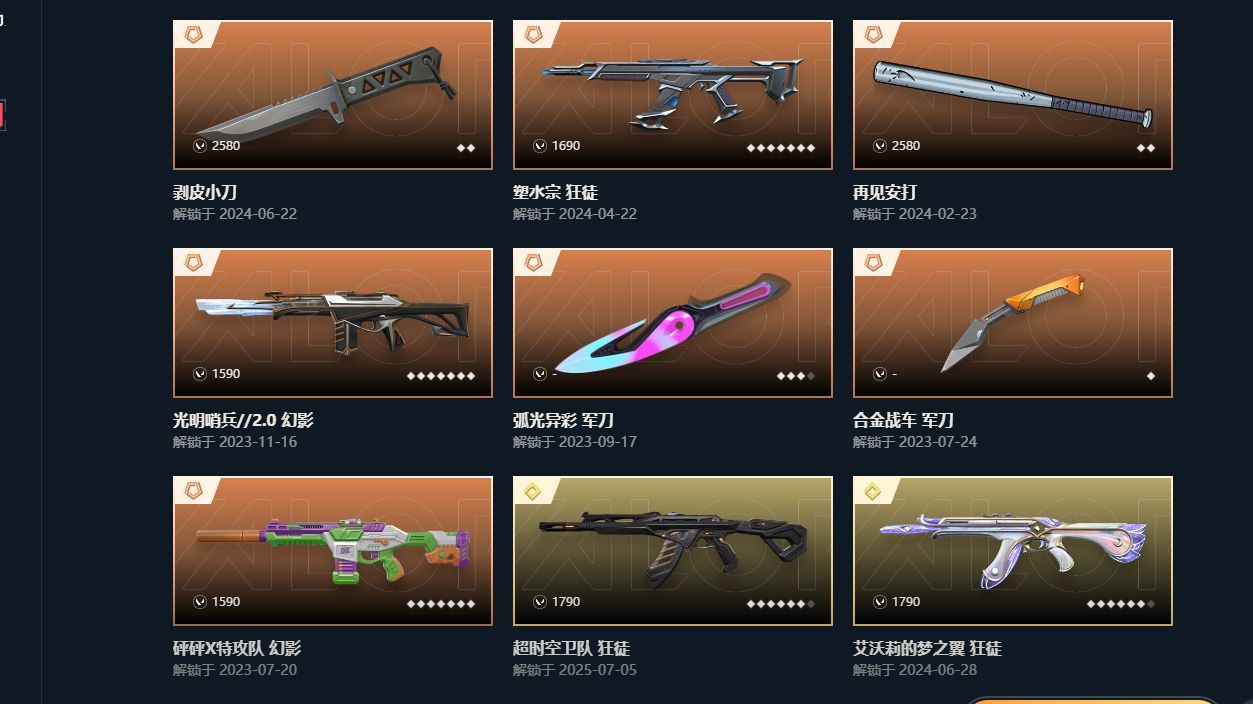1253x704 pixels.
Task: Click the VP currency icon beside 1690
Action: click(540, 146)
